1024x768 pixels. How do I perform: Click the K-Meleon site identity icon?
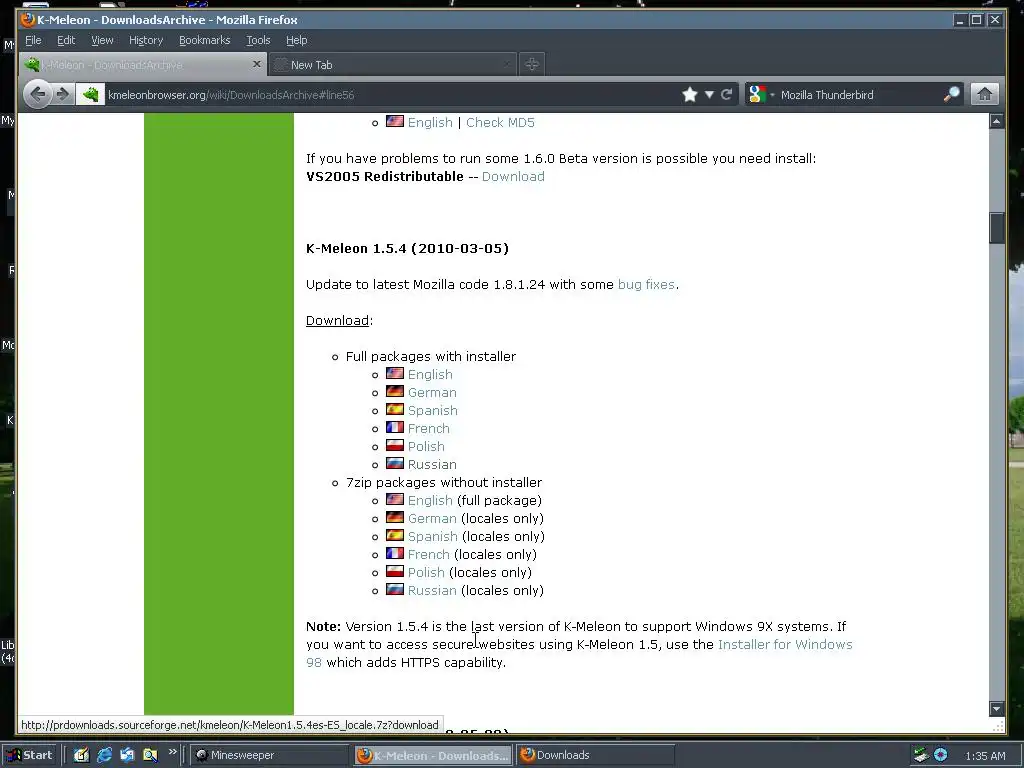[x=90, y=95]
